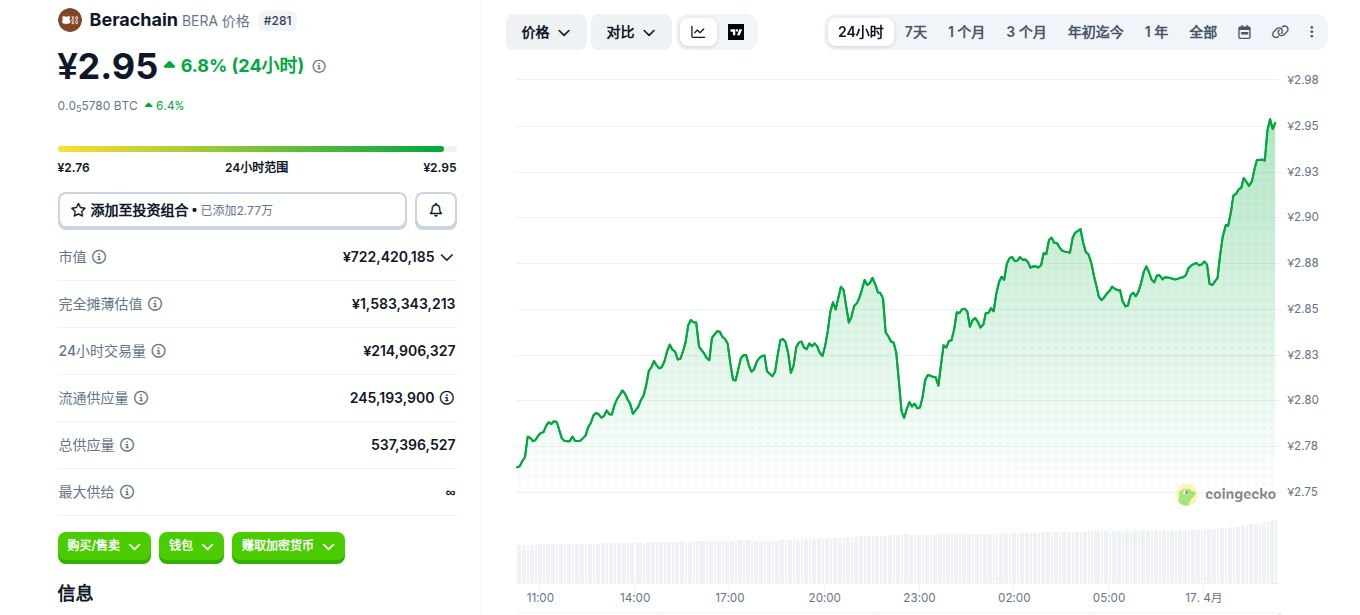Click the chart link share icon
Screen dimensions: 1360x615
point(1279,32)
